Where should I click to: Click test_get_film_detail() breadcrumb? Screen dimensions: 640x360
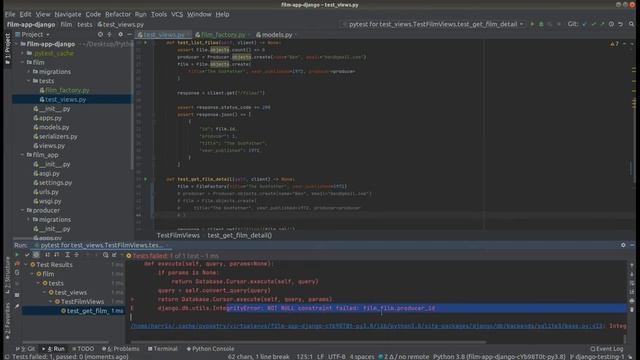(x=240, y=236)
